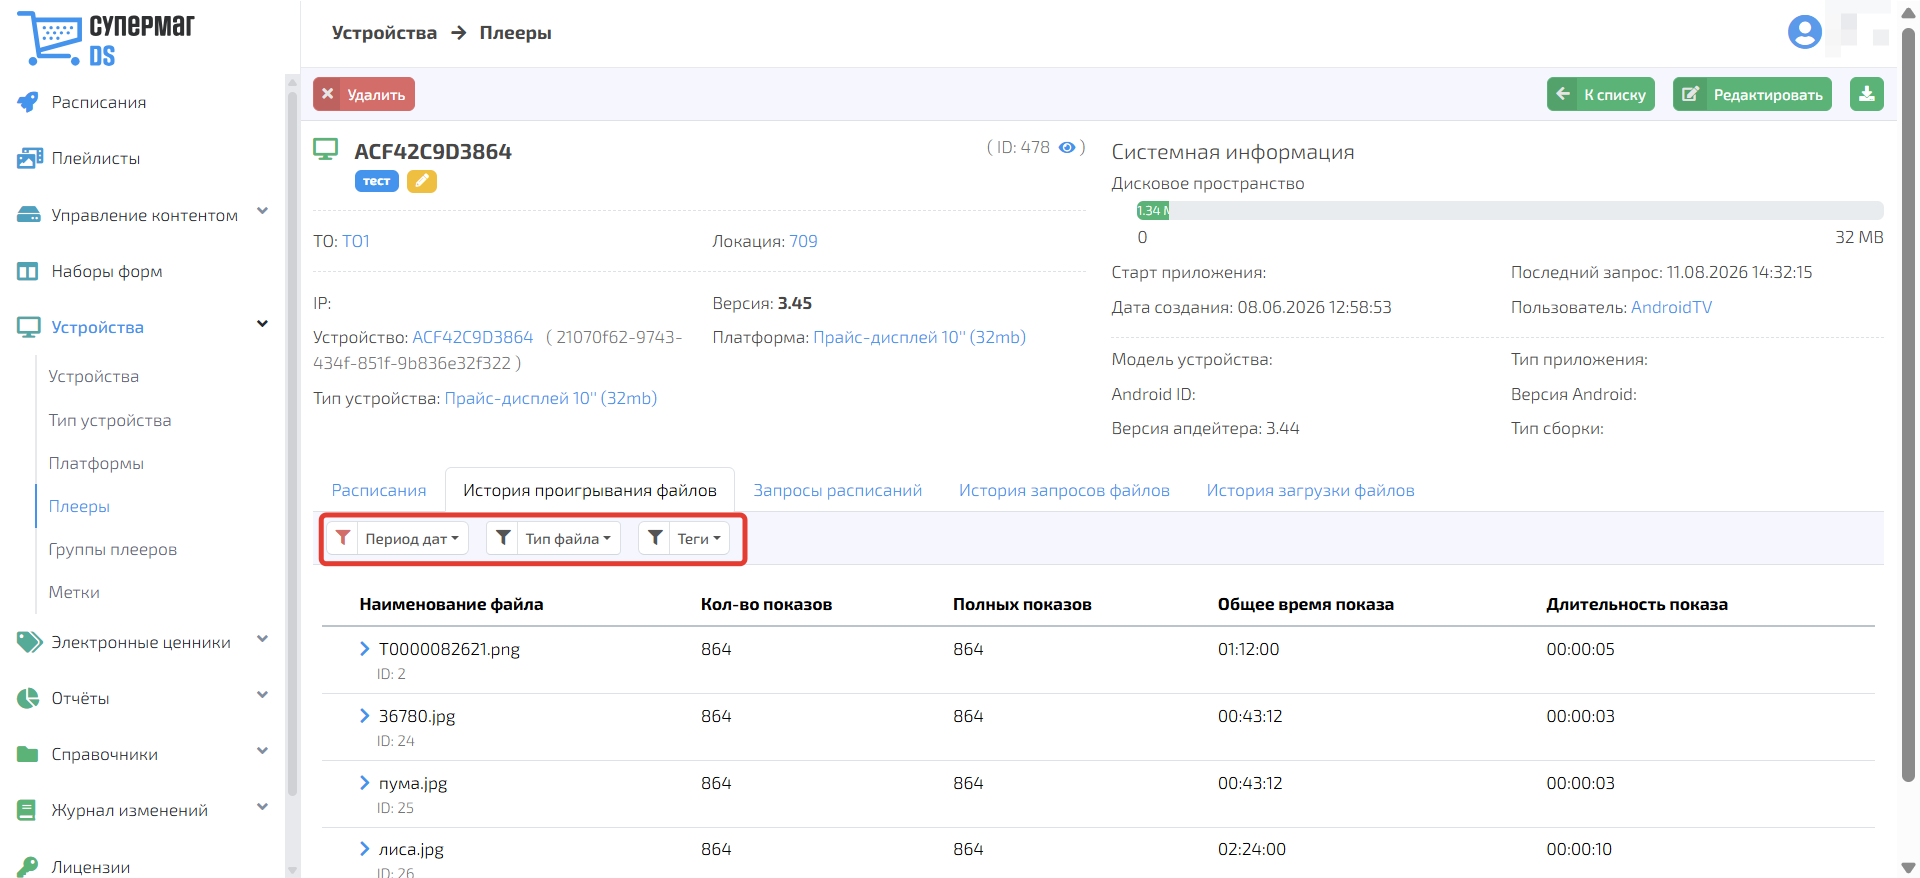Expand the T0000082621.png row
This screenshot has width=1920, height=878.
click(x=364, y=649)
